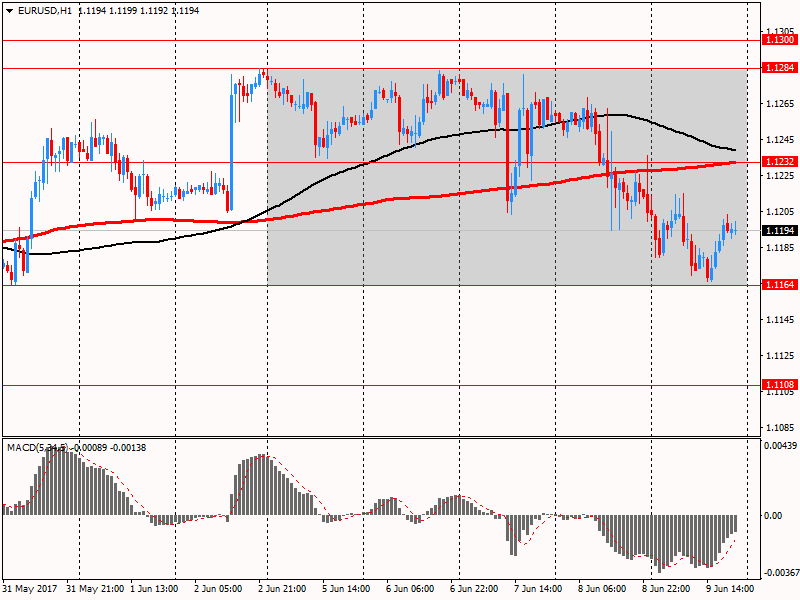
Task: Click the 9 Jun 14:00 time label
Action: click(x=730, y=589)
